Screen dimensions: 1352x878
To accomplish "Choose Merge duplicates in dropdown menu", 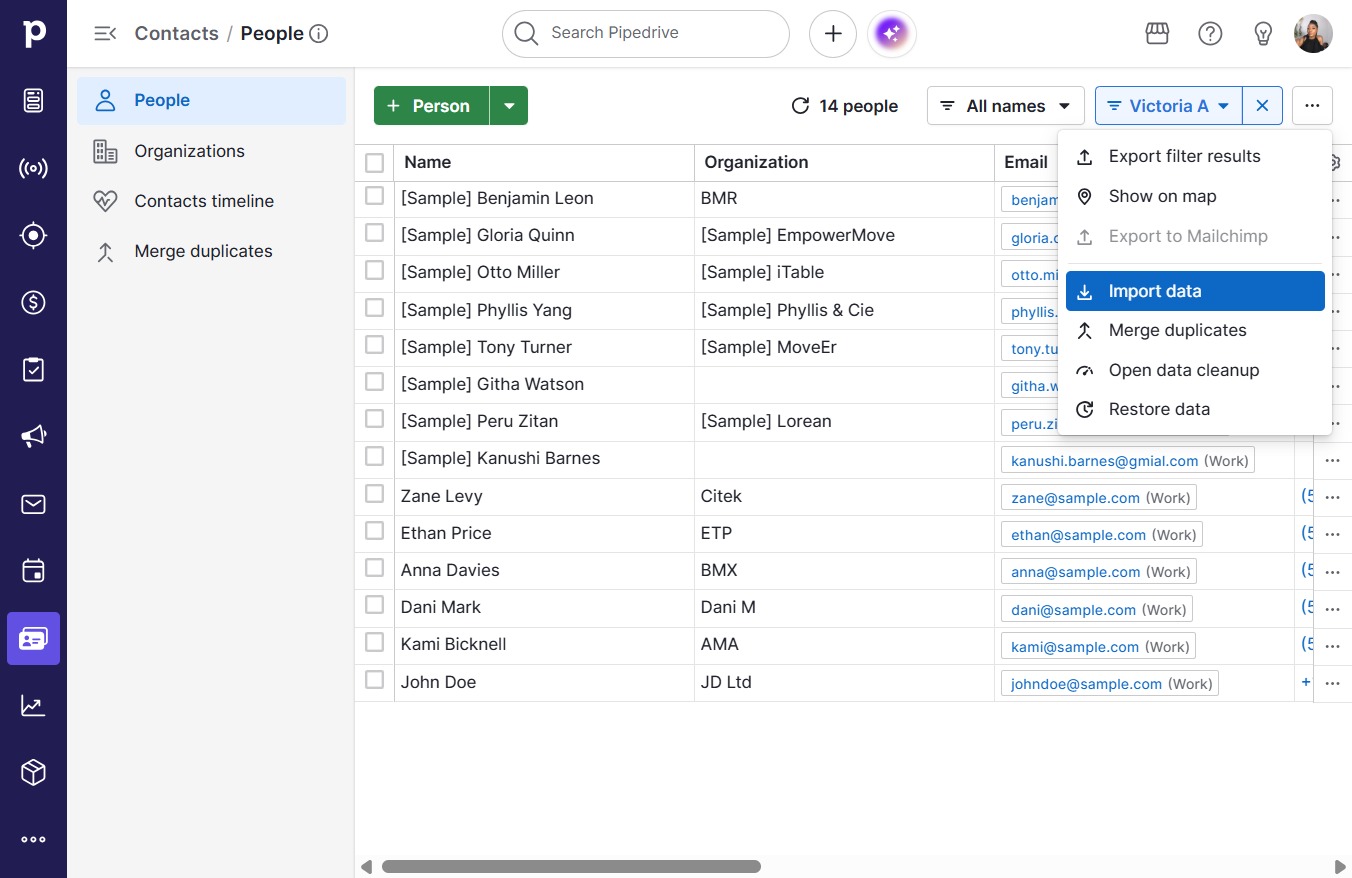I will click(x=1195, y=330).
